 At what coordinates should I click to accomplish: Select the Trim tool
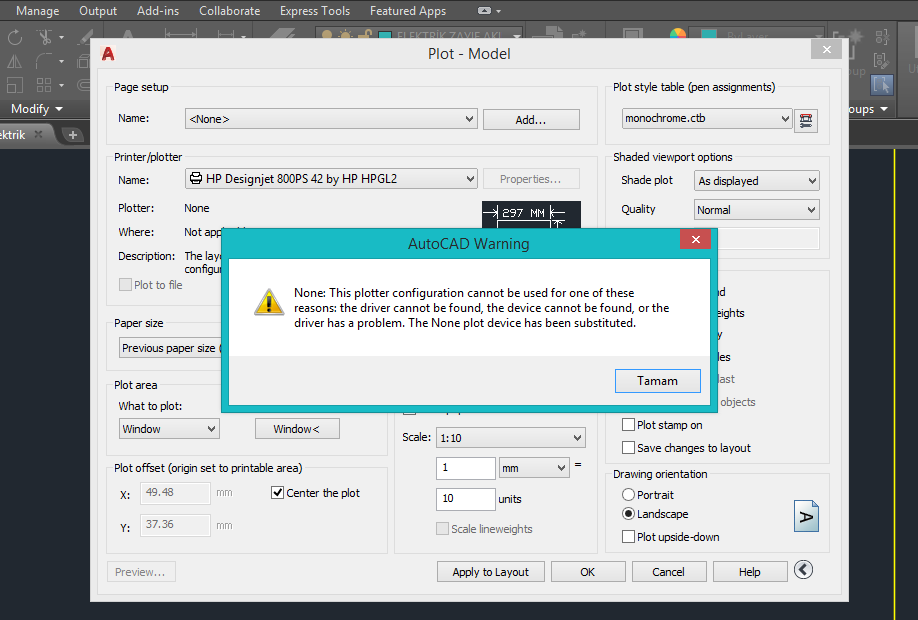click(x=46, y=37)
